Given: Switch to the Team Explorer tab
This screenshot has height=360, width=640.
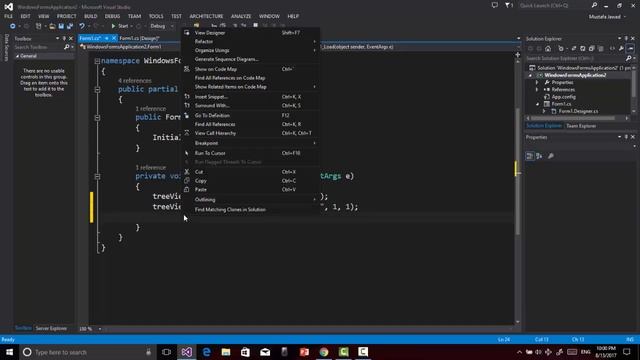Looking at the screenshot, I should (581, 126).
